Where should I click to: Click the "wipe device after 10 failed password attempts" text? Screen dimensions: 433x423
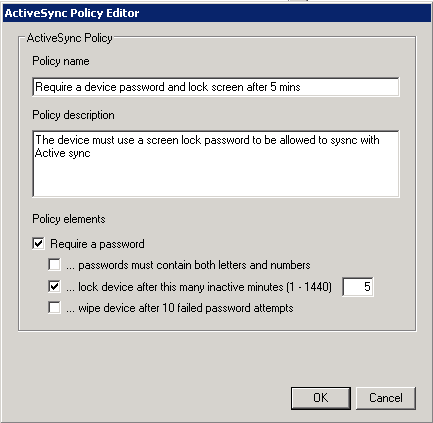186,308
